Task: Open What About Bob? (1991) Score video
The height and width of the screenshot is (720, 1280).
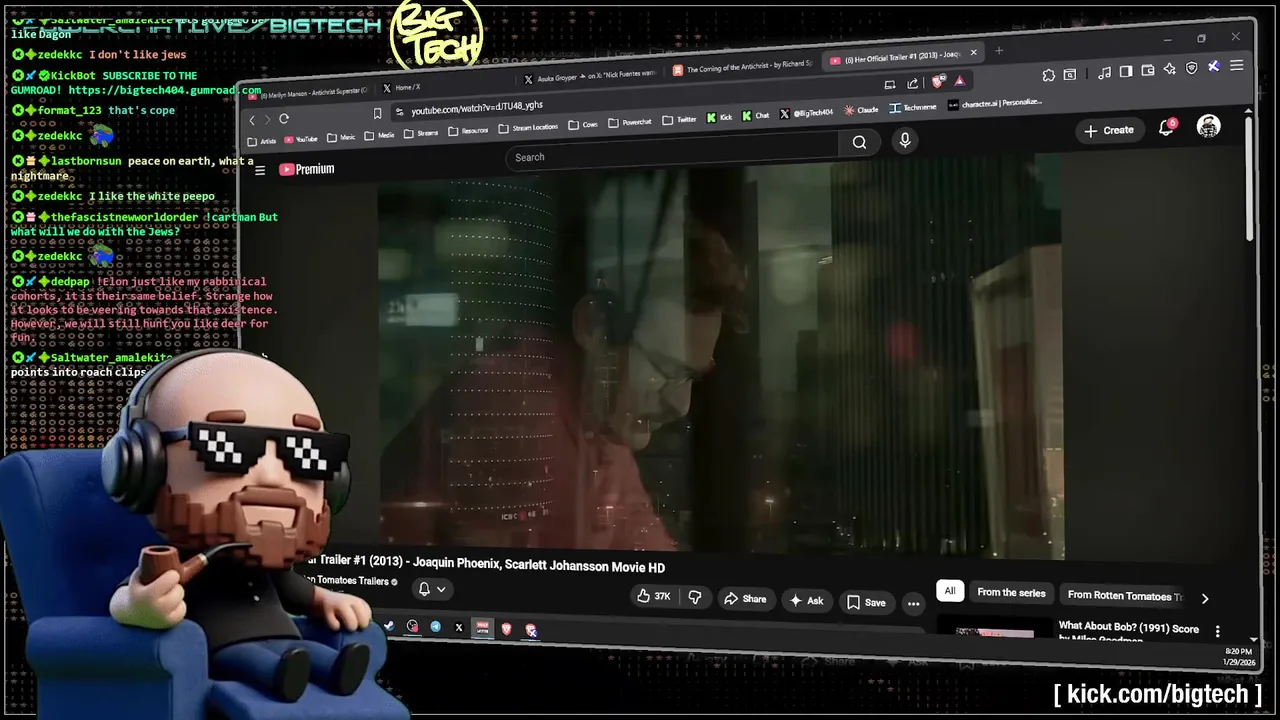Action: pos(1128,629)
